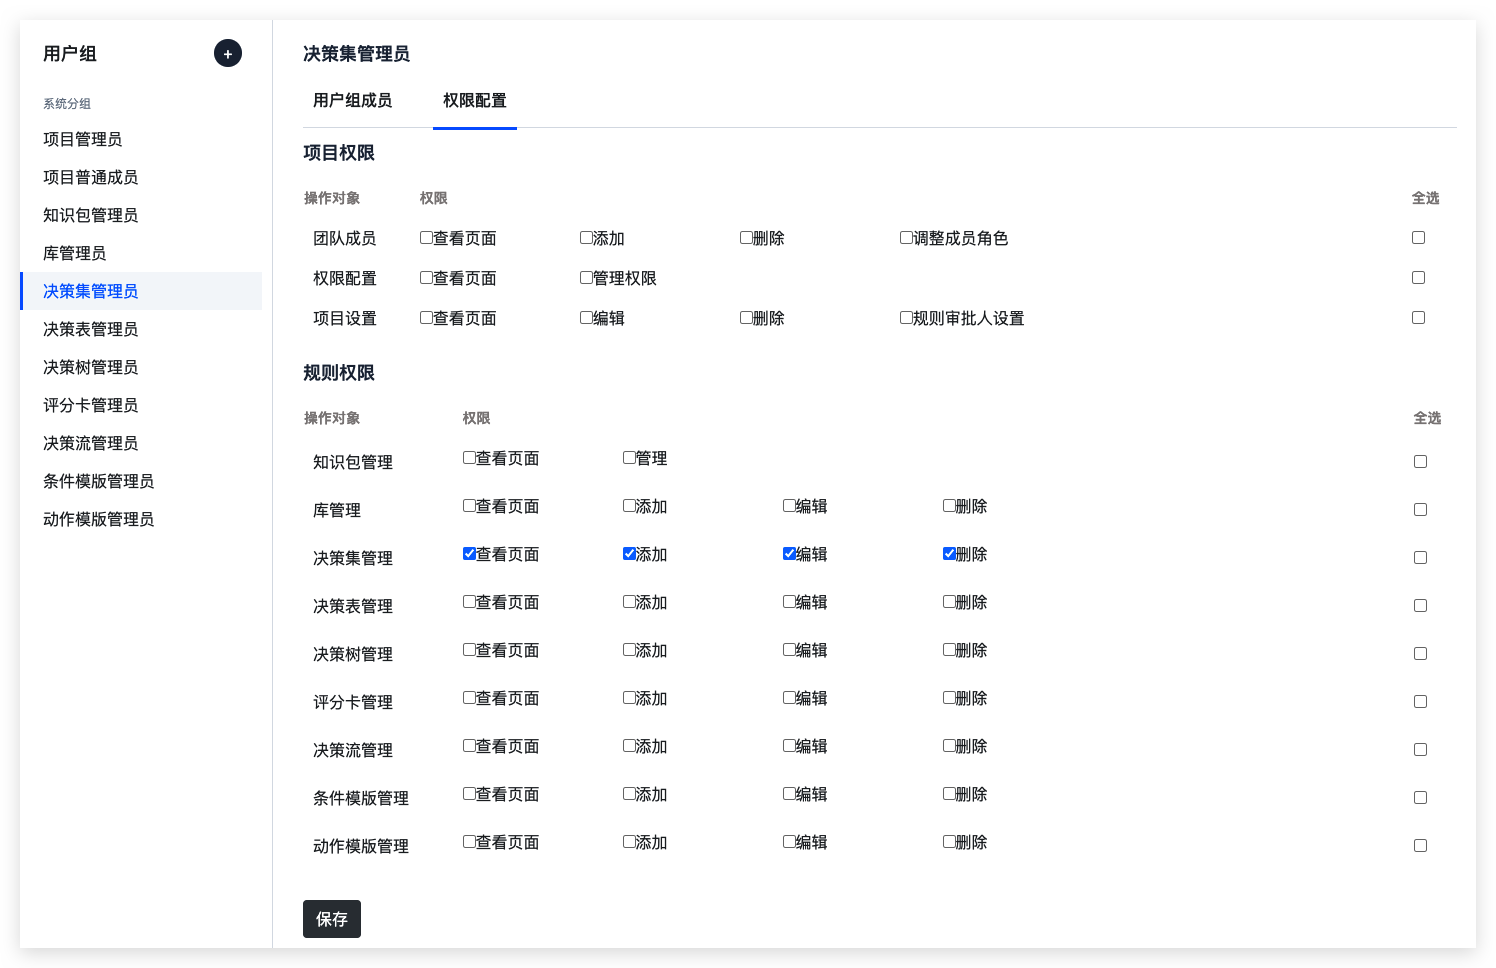Toggle 全选 checkbox for 决策集管理 row
This screenshot has width=1496, height=968.
click(x=1420, y=558)
